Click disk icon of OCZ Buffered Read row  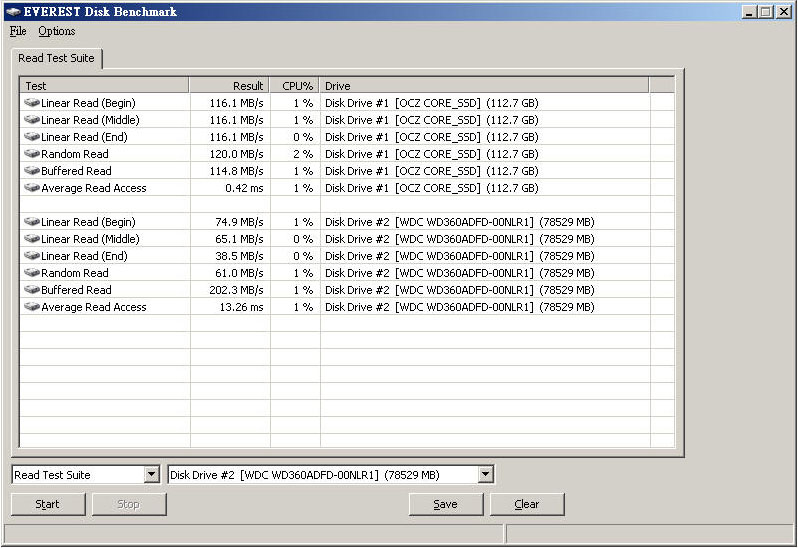[31, 171]
